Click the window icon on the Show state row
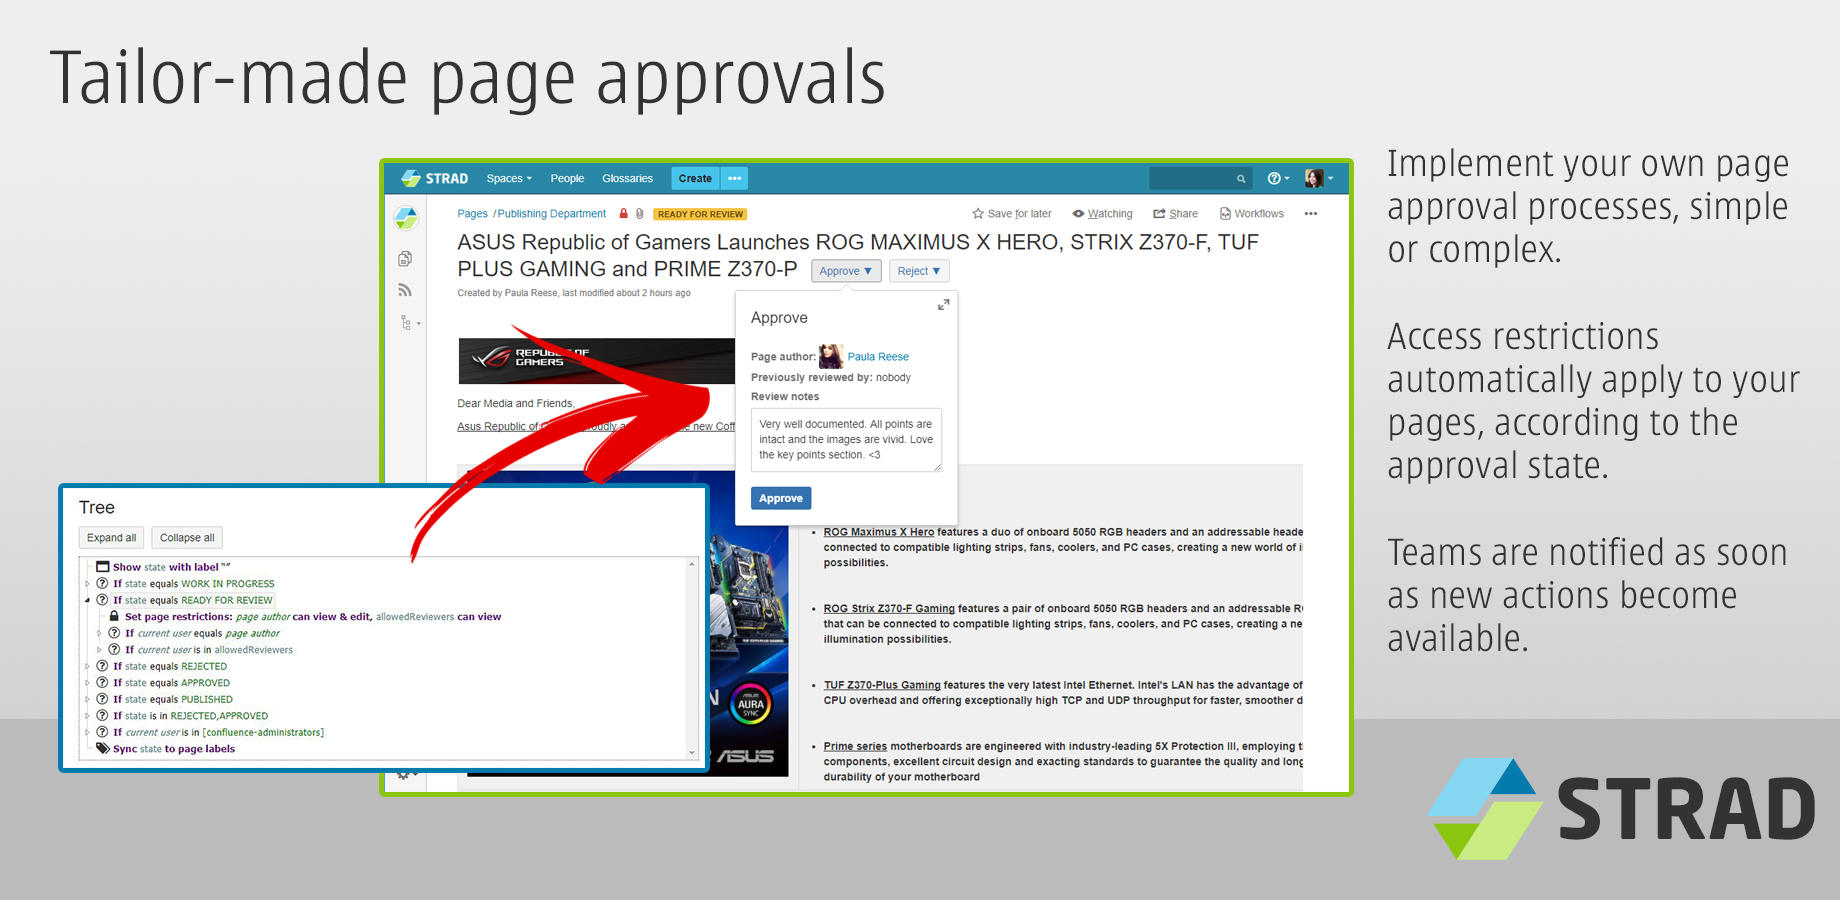Screen dimensions: 1840x900 point(104,567)
